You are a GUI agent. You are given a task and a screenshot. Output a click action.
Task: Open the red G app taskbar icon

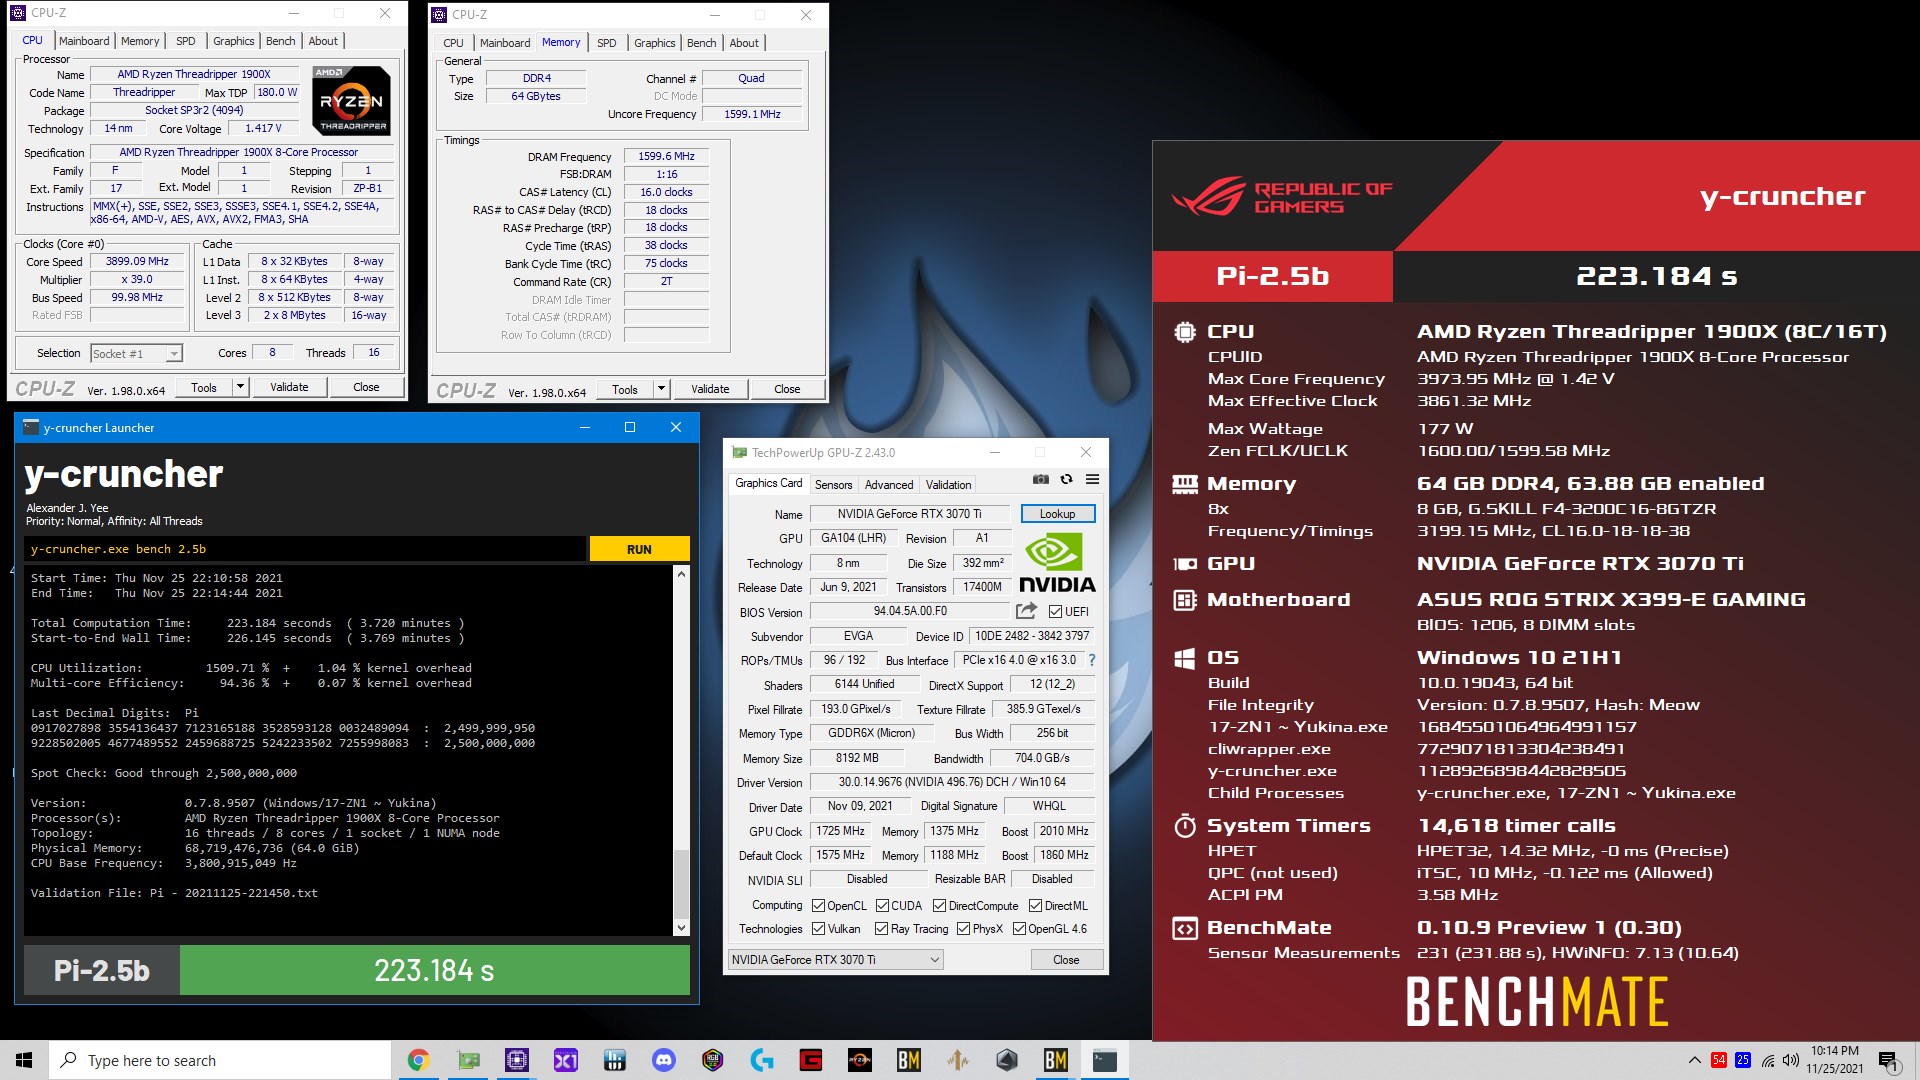pyautogui.click(x=811, y=1060)
